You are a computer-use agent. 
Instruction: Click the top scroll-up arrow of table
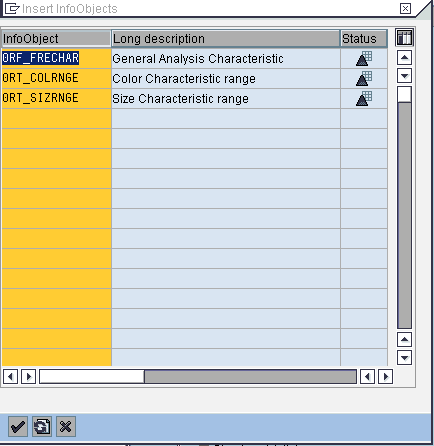pyautogui.click(x=404, y=58)
